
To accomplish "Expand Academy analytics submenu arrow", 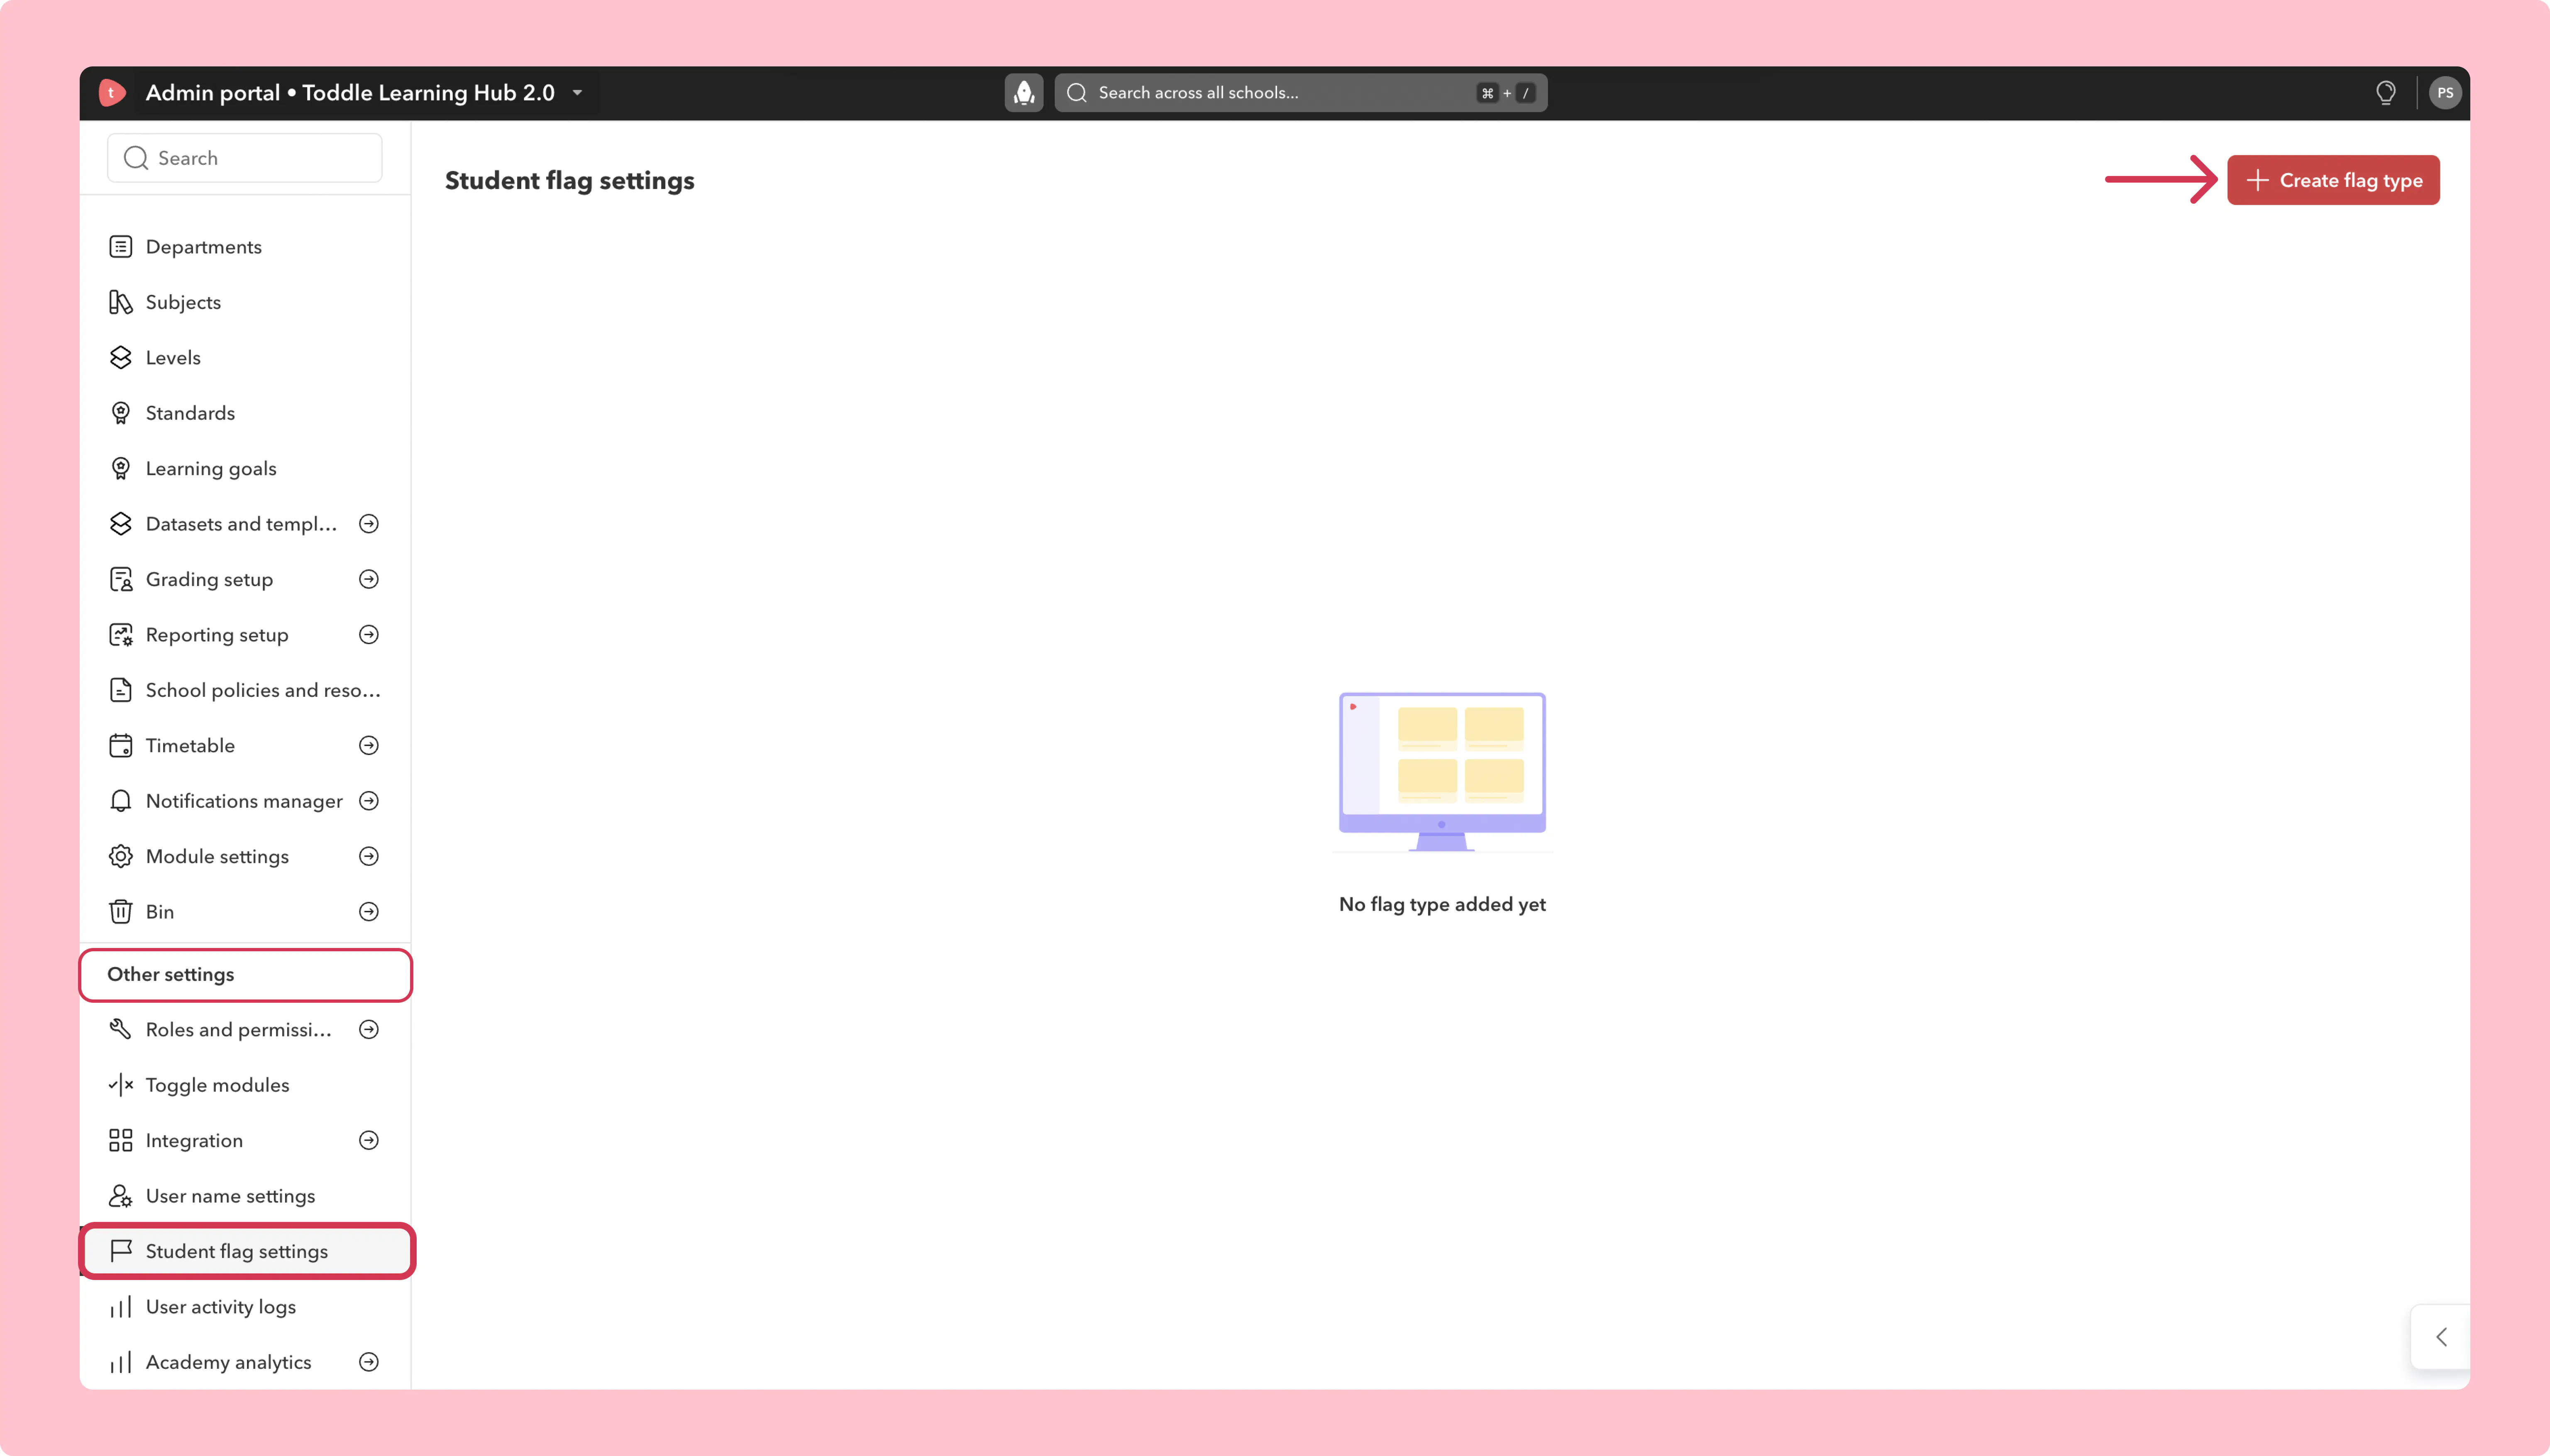I will coord(369,1362).
